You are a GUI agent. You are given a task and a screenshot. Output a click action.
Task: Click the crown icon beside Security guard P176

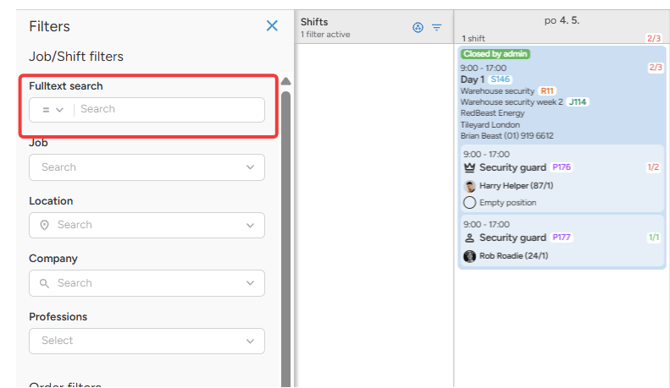click(x=470, y=168)
